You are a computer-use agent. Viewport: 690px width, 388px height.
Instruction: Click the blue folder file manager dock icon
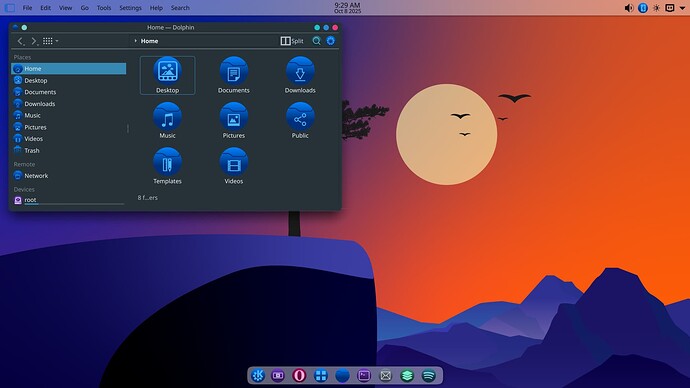342,375
